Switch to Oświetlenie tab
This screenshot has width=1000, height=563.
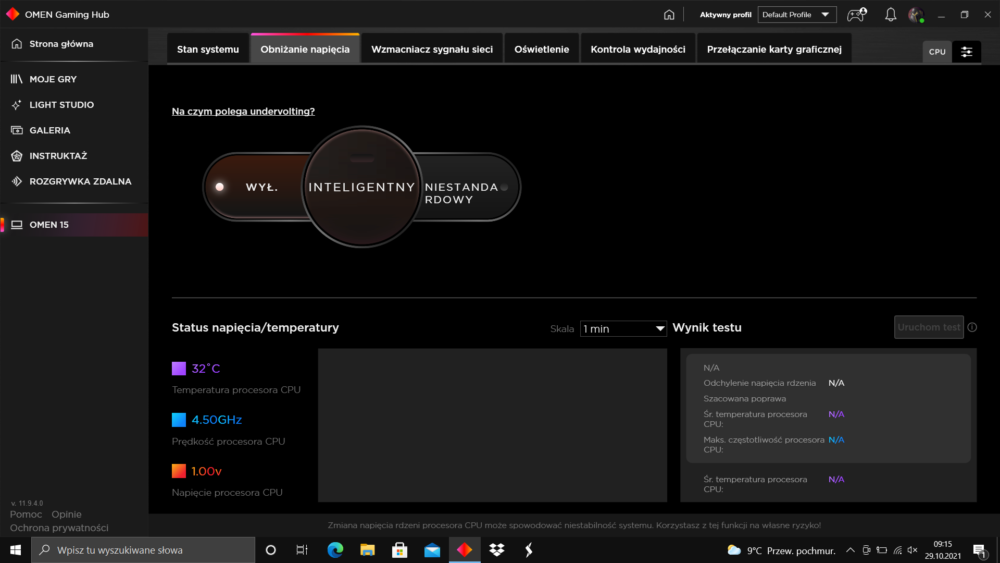coord(541,49)
